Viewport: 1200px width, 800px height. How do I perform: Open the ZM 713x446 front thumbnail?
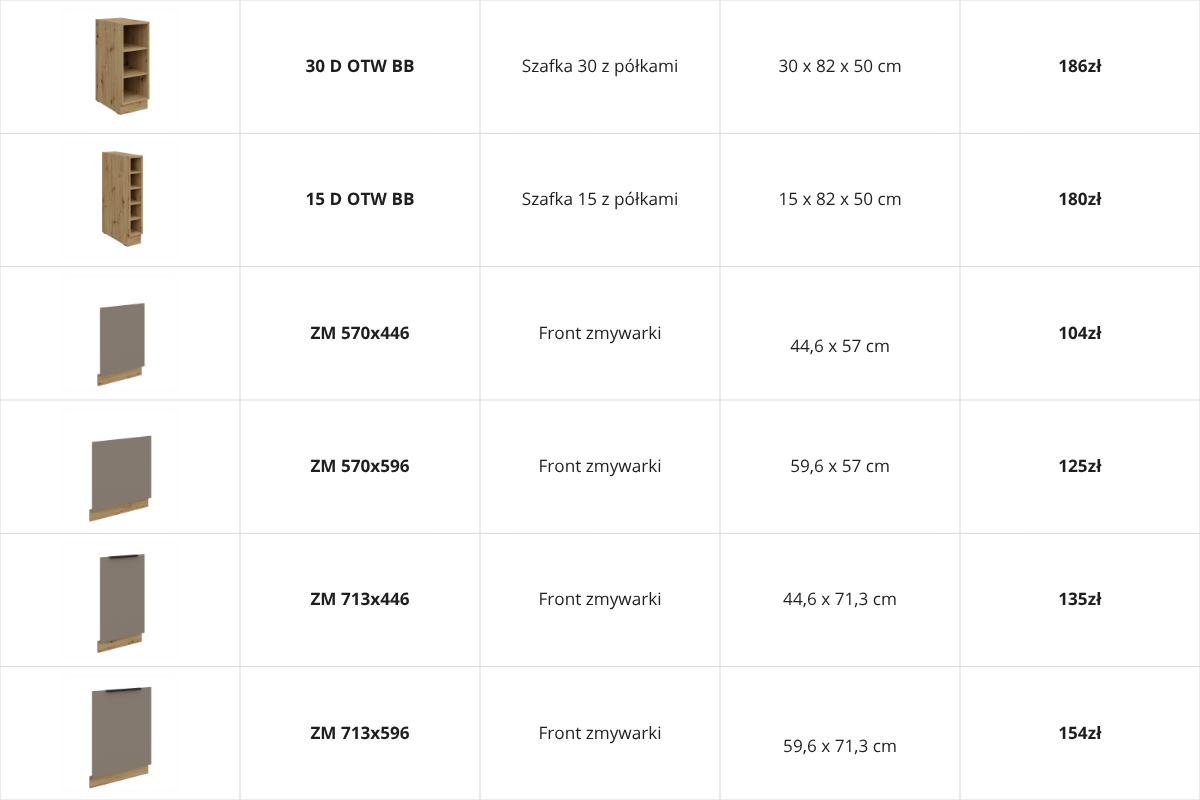pyautogui.click(x=121, y=603)
